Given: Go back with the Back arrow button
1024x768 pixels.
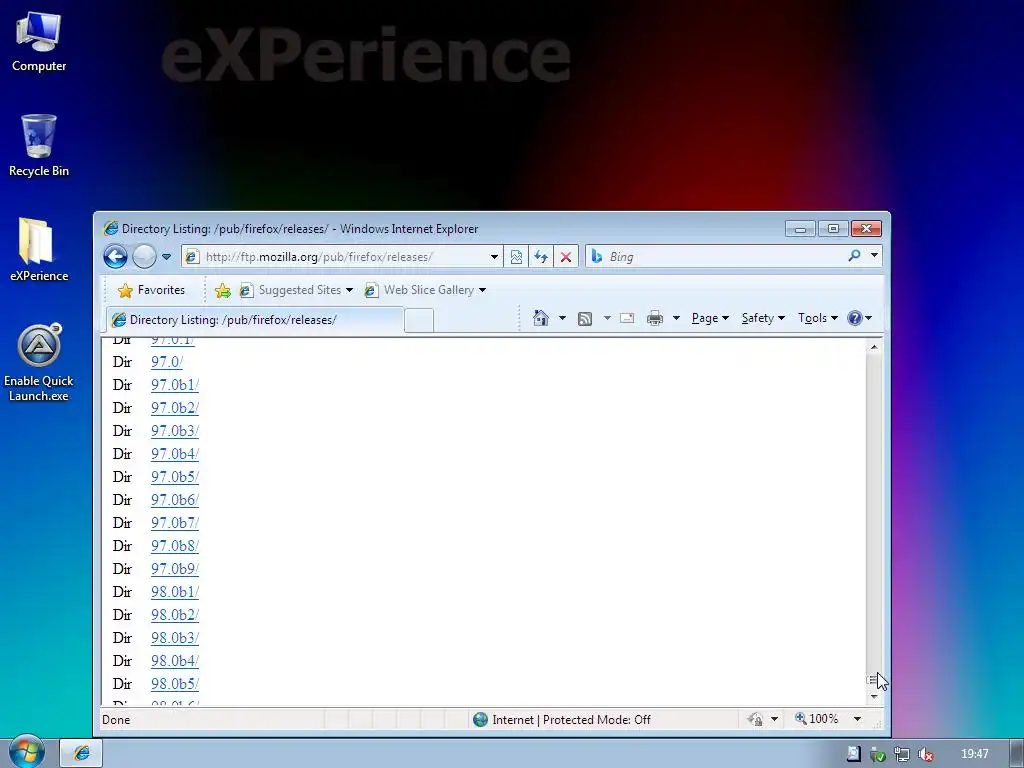Looking at the screenshot, I should (x=115, y=257).
